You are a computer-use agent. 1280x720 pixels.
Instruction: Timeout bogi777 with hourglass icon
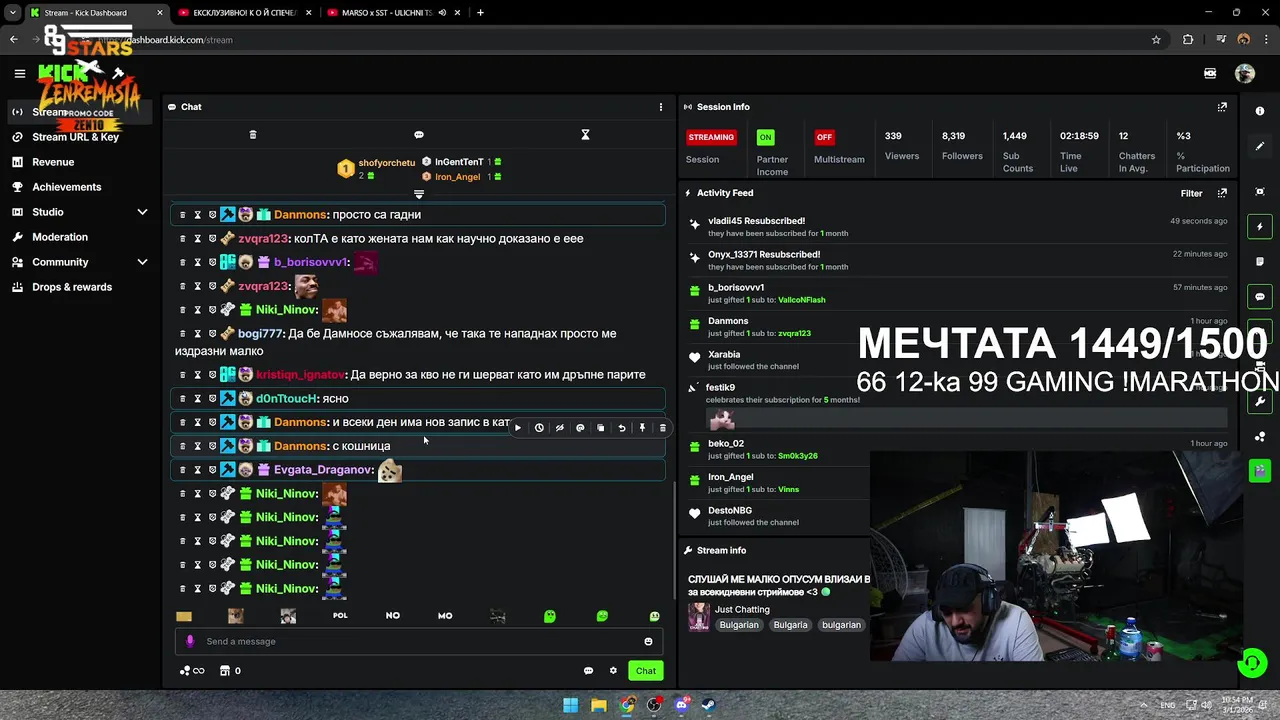pyautogui.click(x=197, y=334)
